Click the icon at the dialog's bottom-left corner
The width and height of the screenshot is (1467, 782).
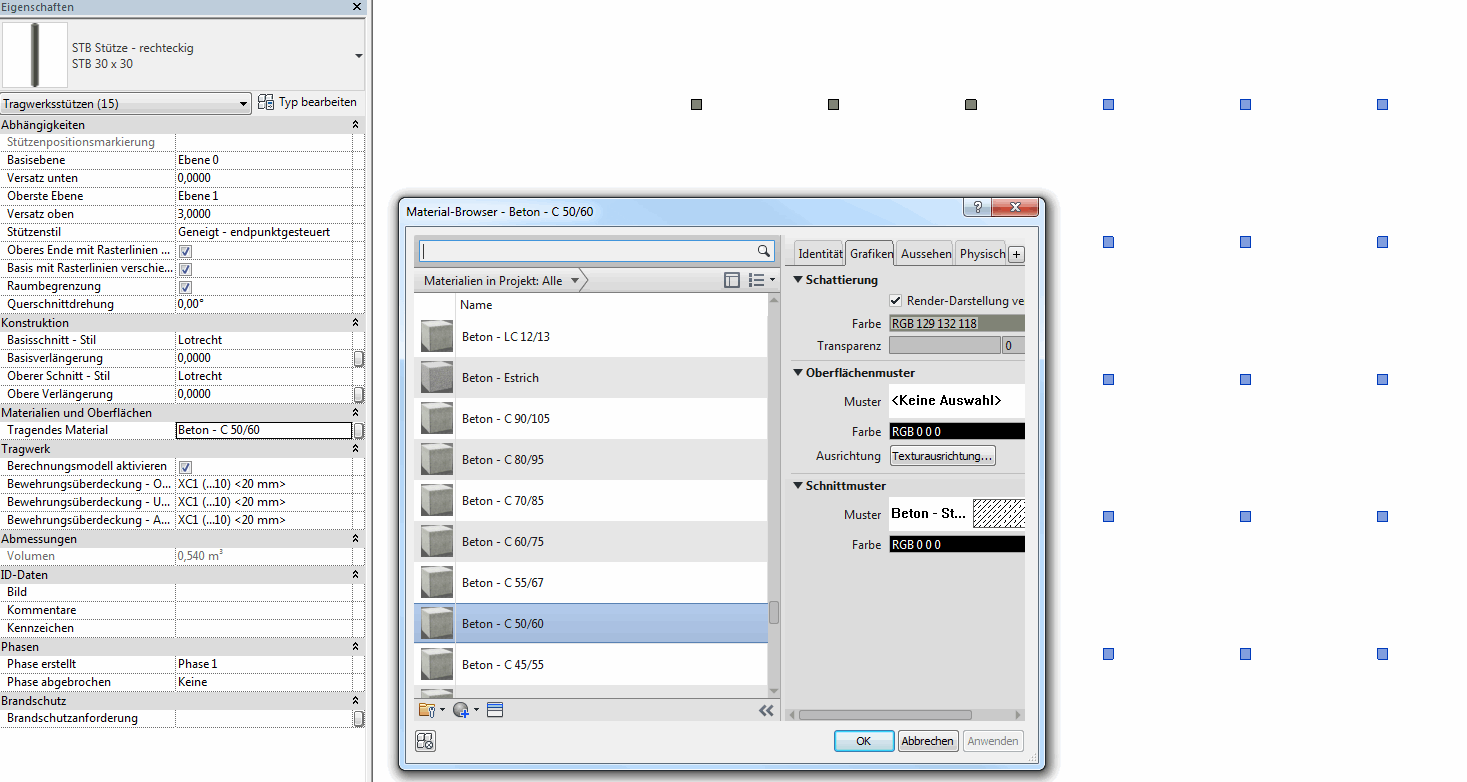tap(425, 741)
